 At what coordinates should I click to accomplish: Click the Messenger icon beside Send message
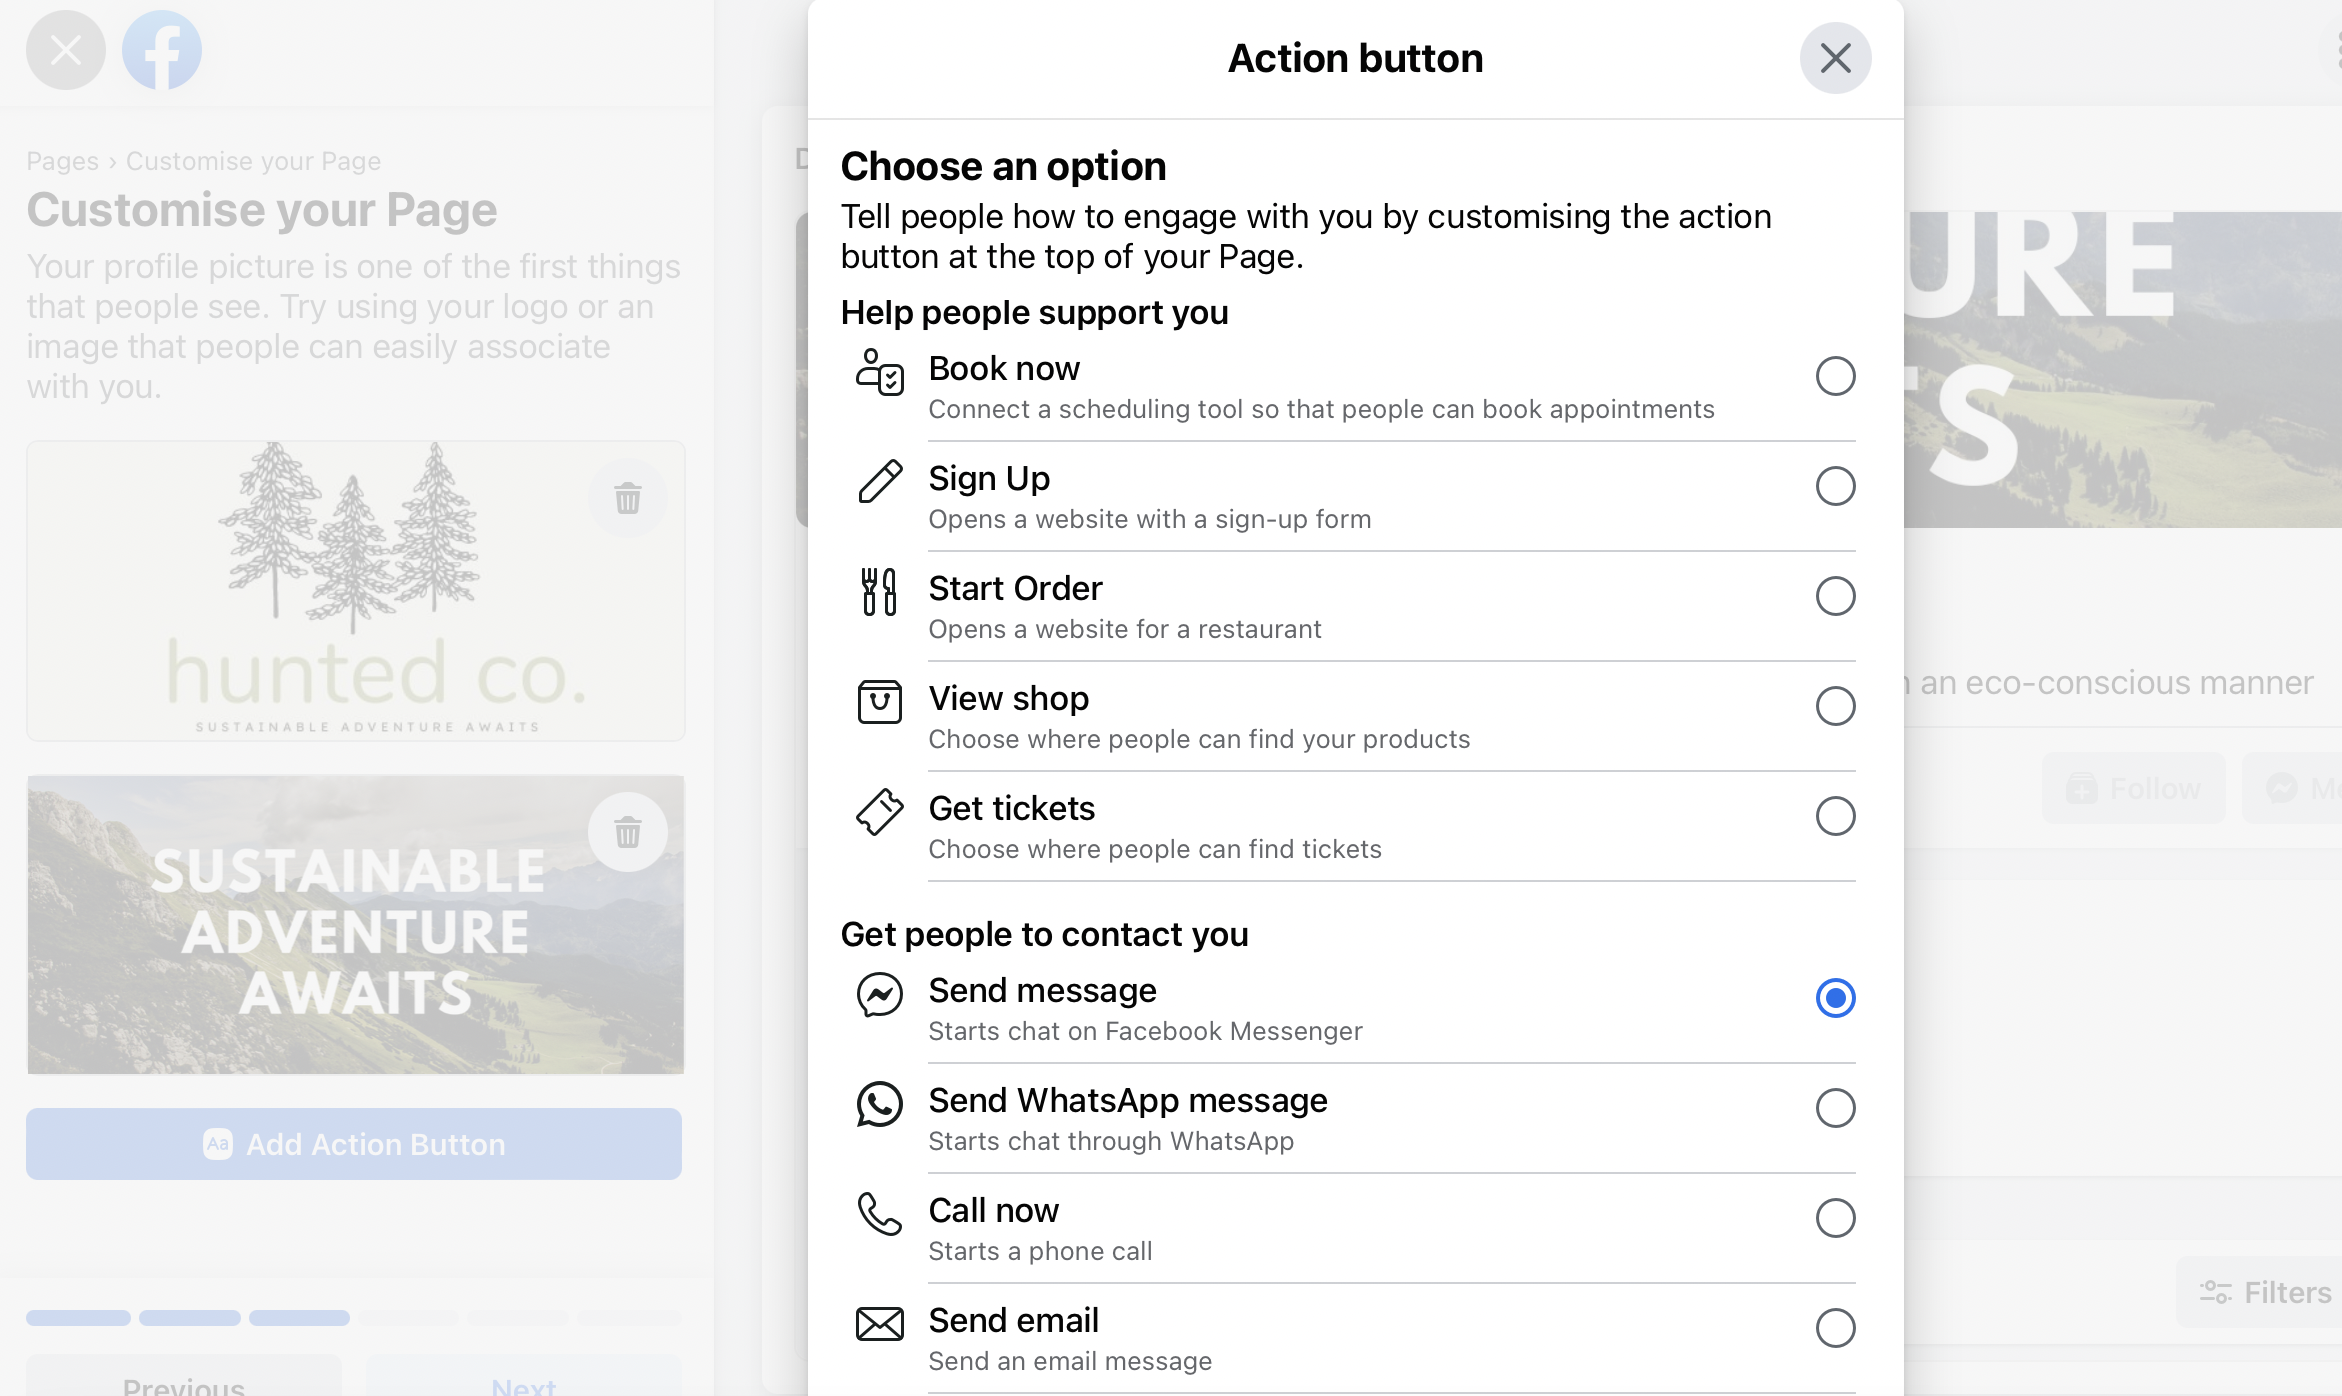point(880,994)
